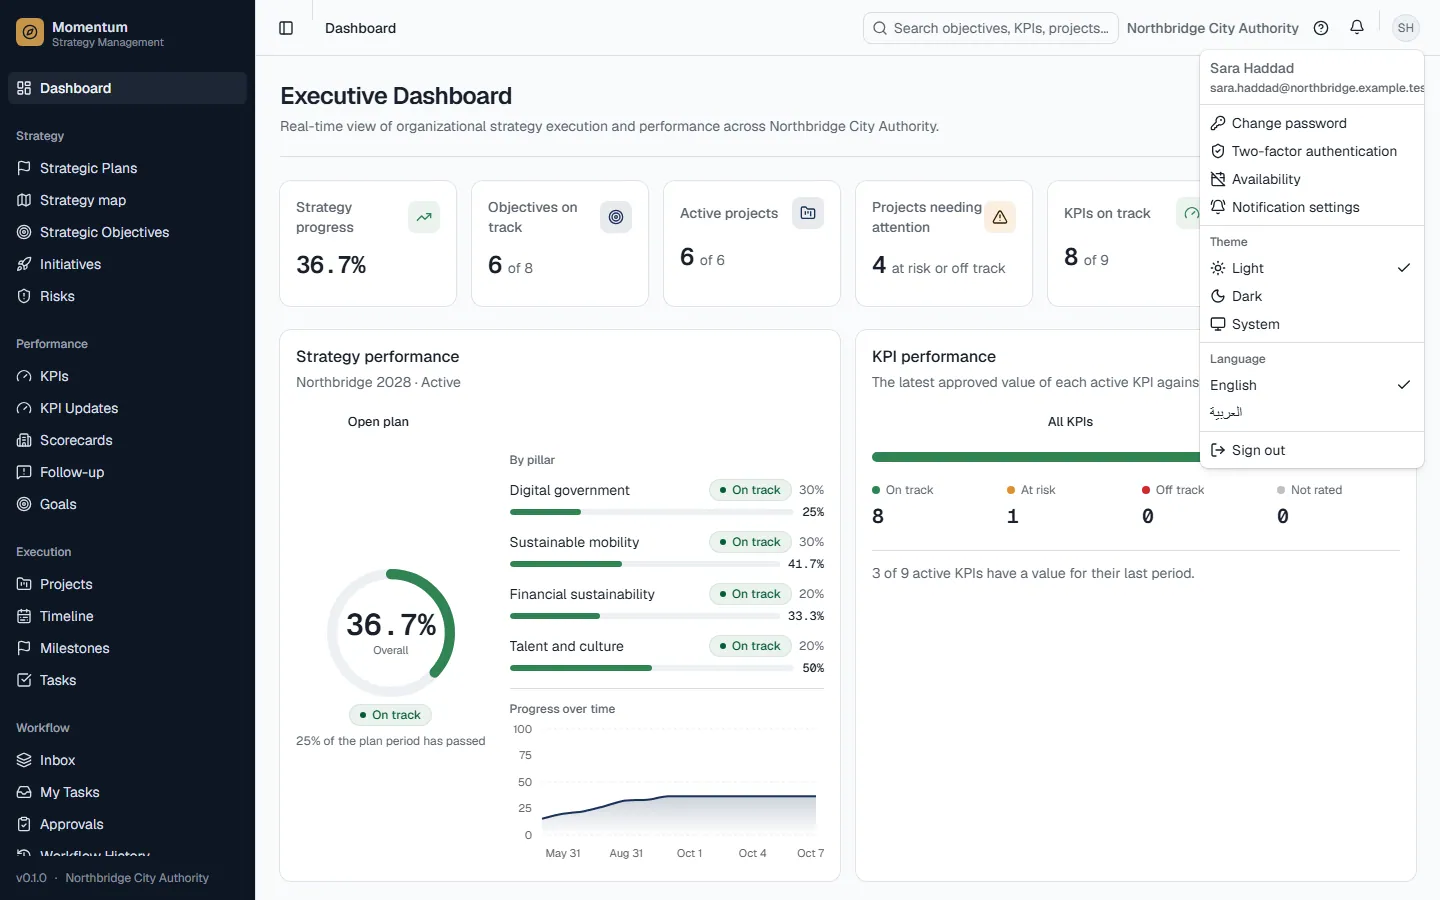Click the Open plan button

(x=378, y=422)
